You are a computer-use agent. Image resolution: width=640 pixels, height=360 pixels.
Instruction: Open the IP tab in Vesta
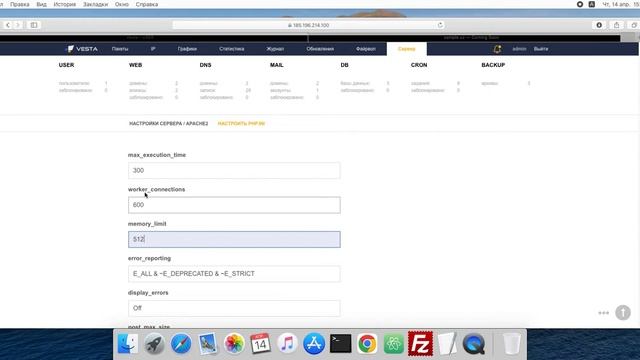coord(153,49)
